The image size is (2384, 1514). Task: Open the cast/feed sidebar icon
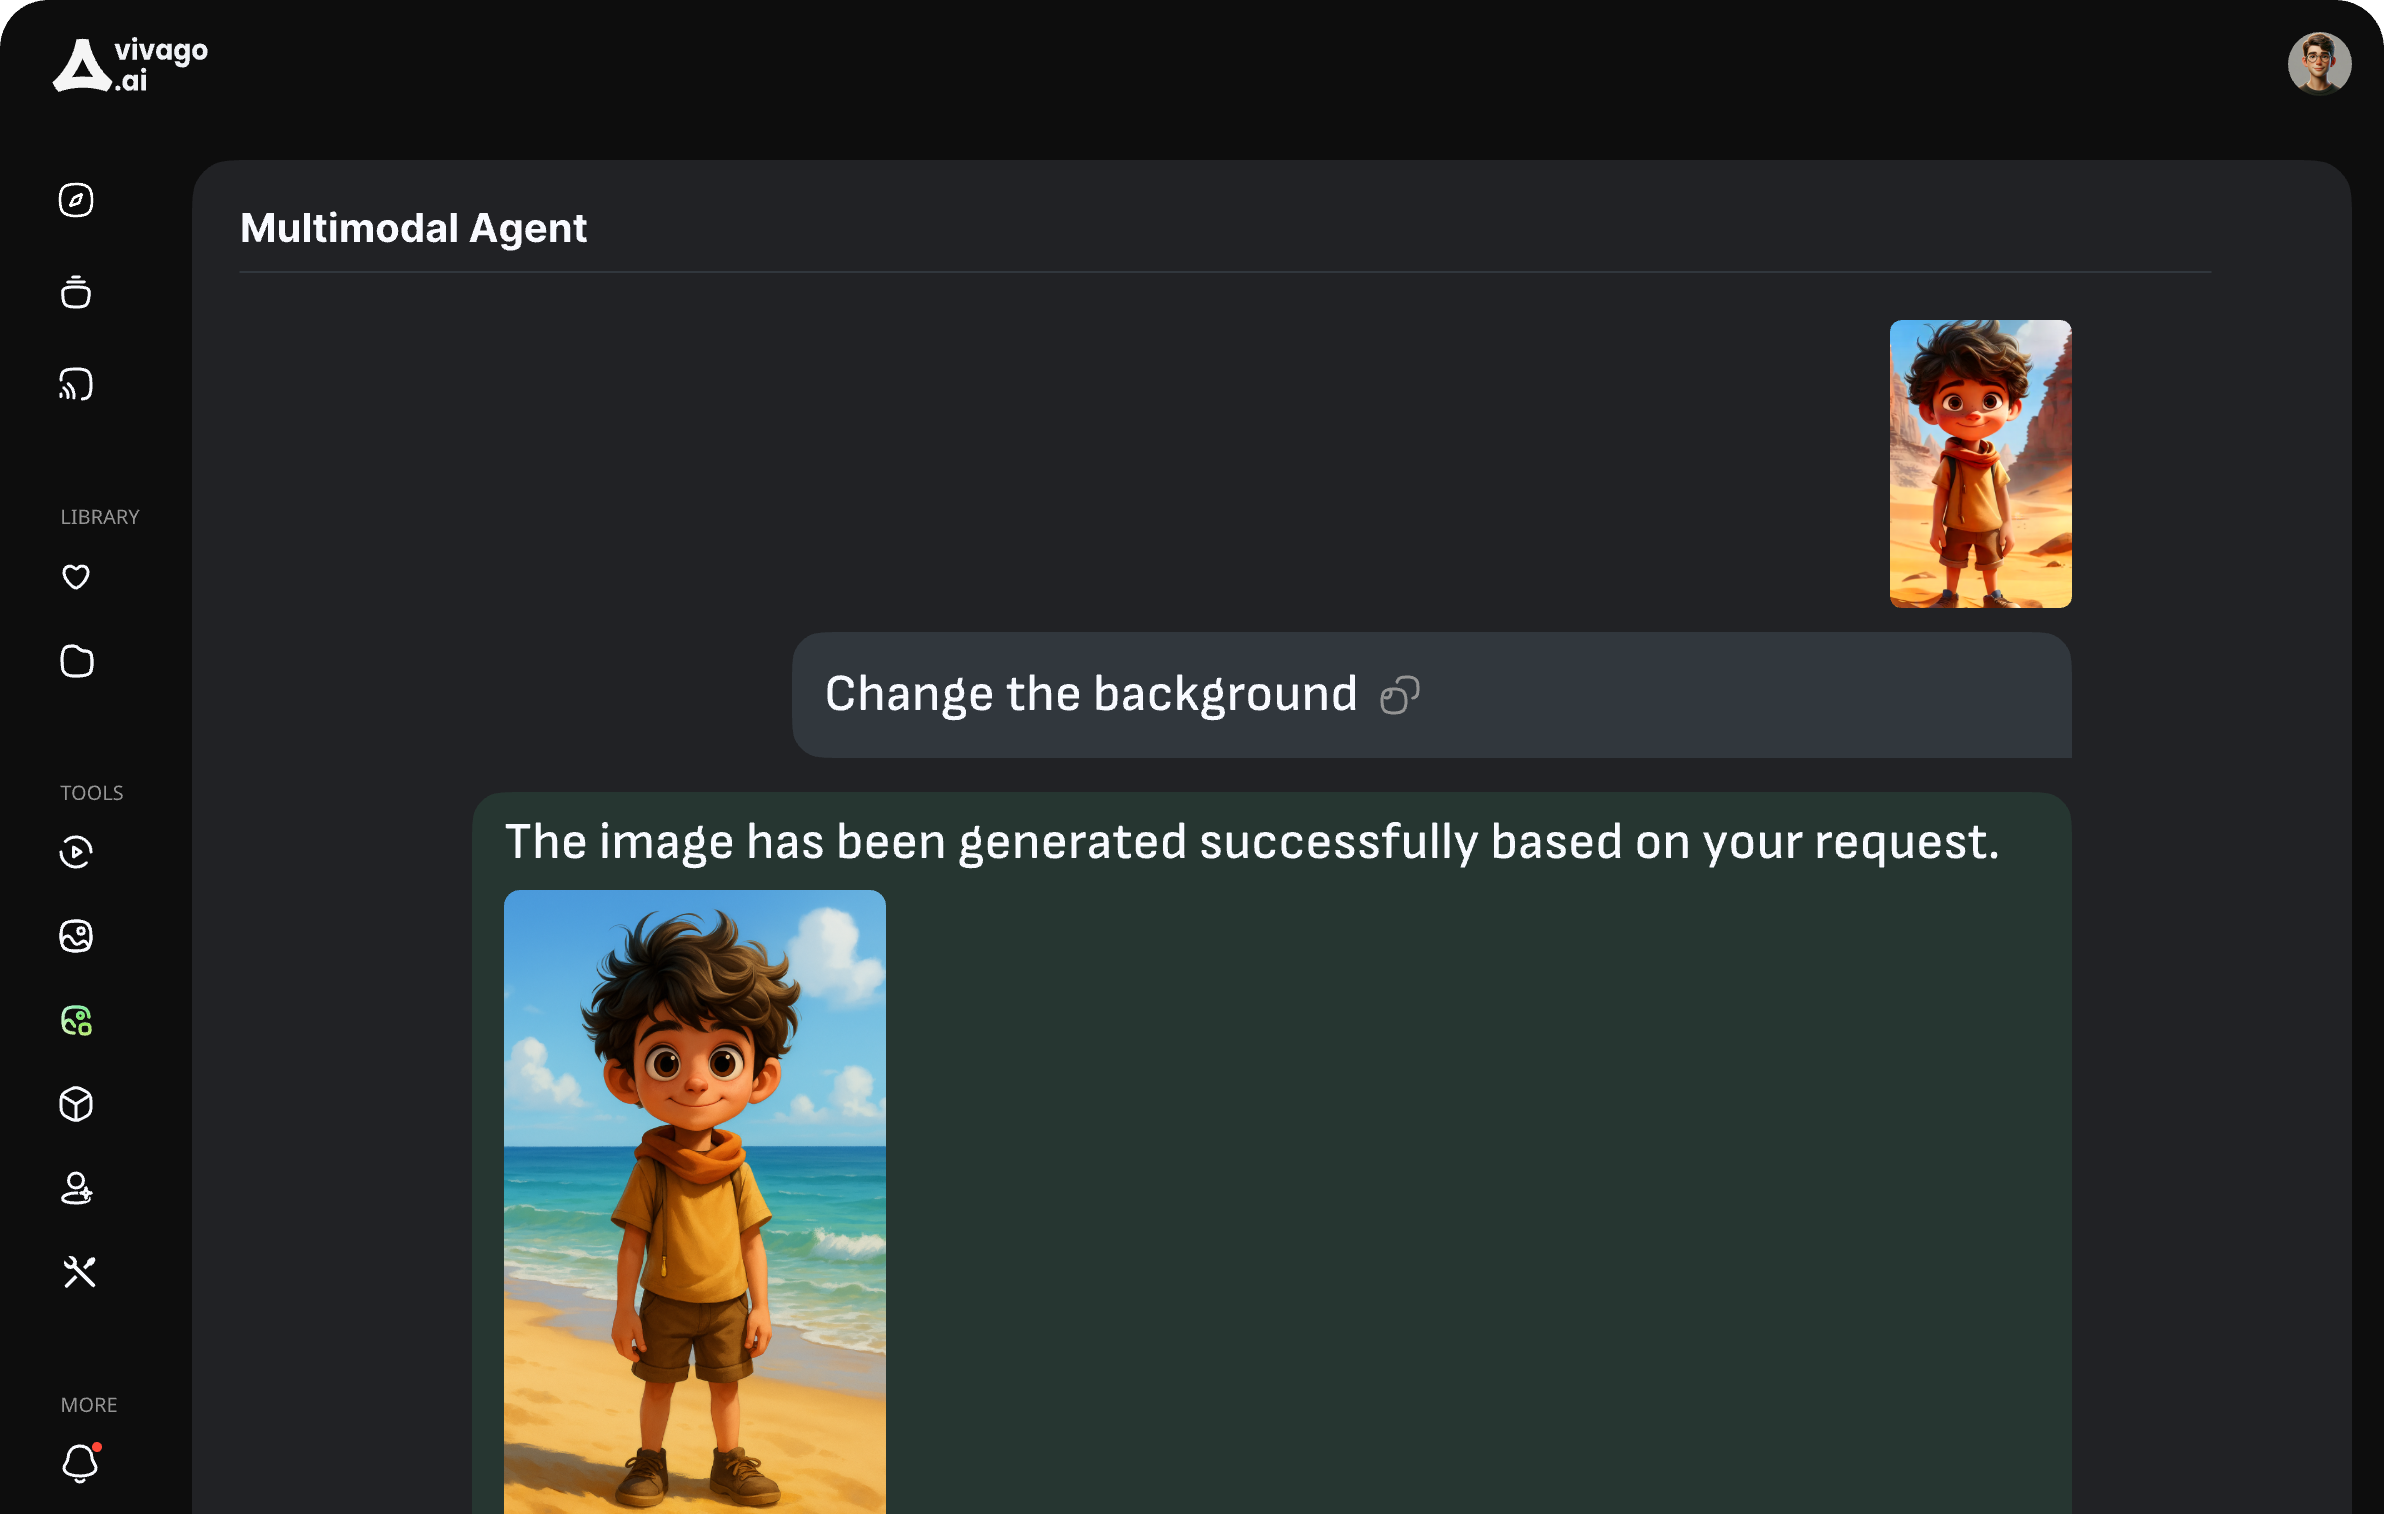(x=76, y=384)
